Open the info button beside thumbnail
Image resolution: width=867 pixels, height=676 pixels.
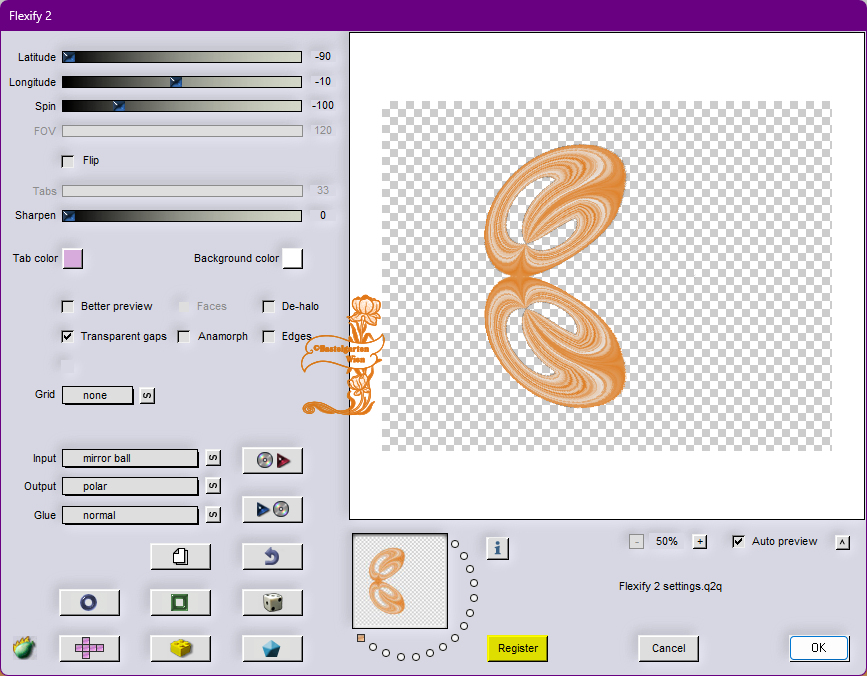click(498, 548)
